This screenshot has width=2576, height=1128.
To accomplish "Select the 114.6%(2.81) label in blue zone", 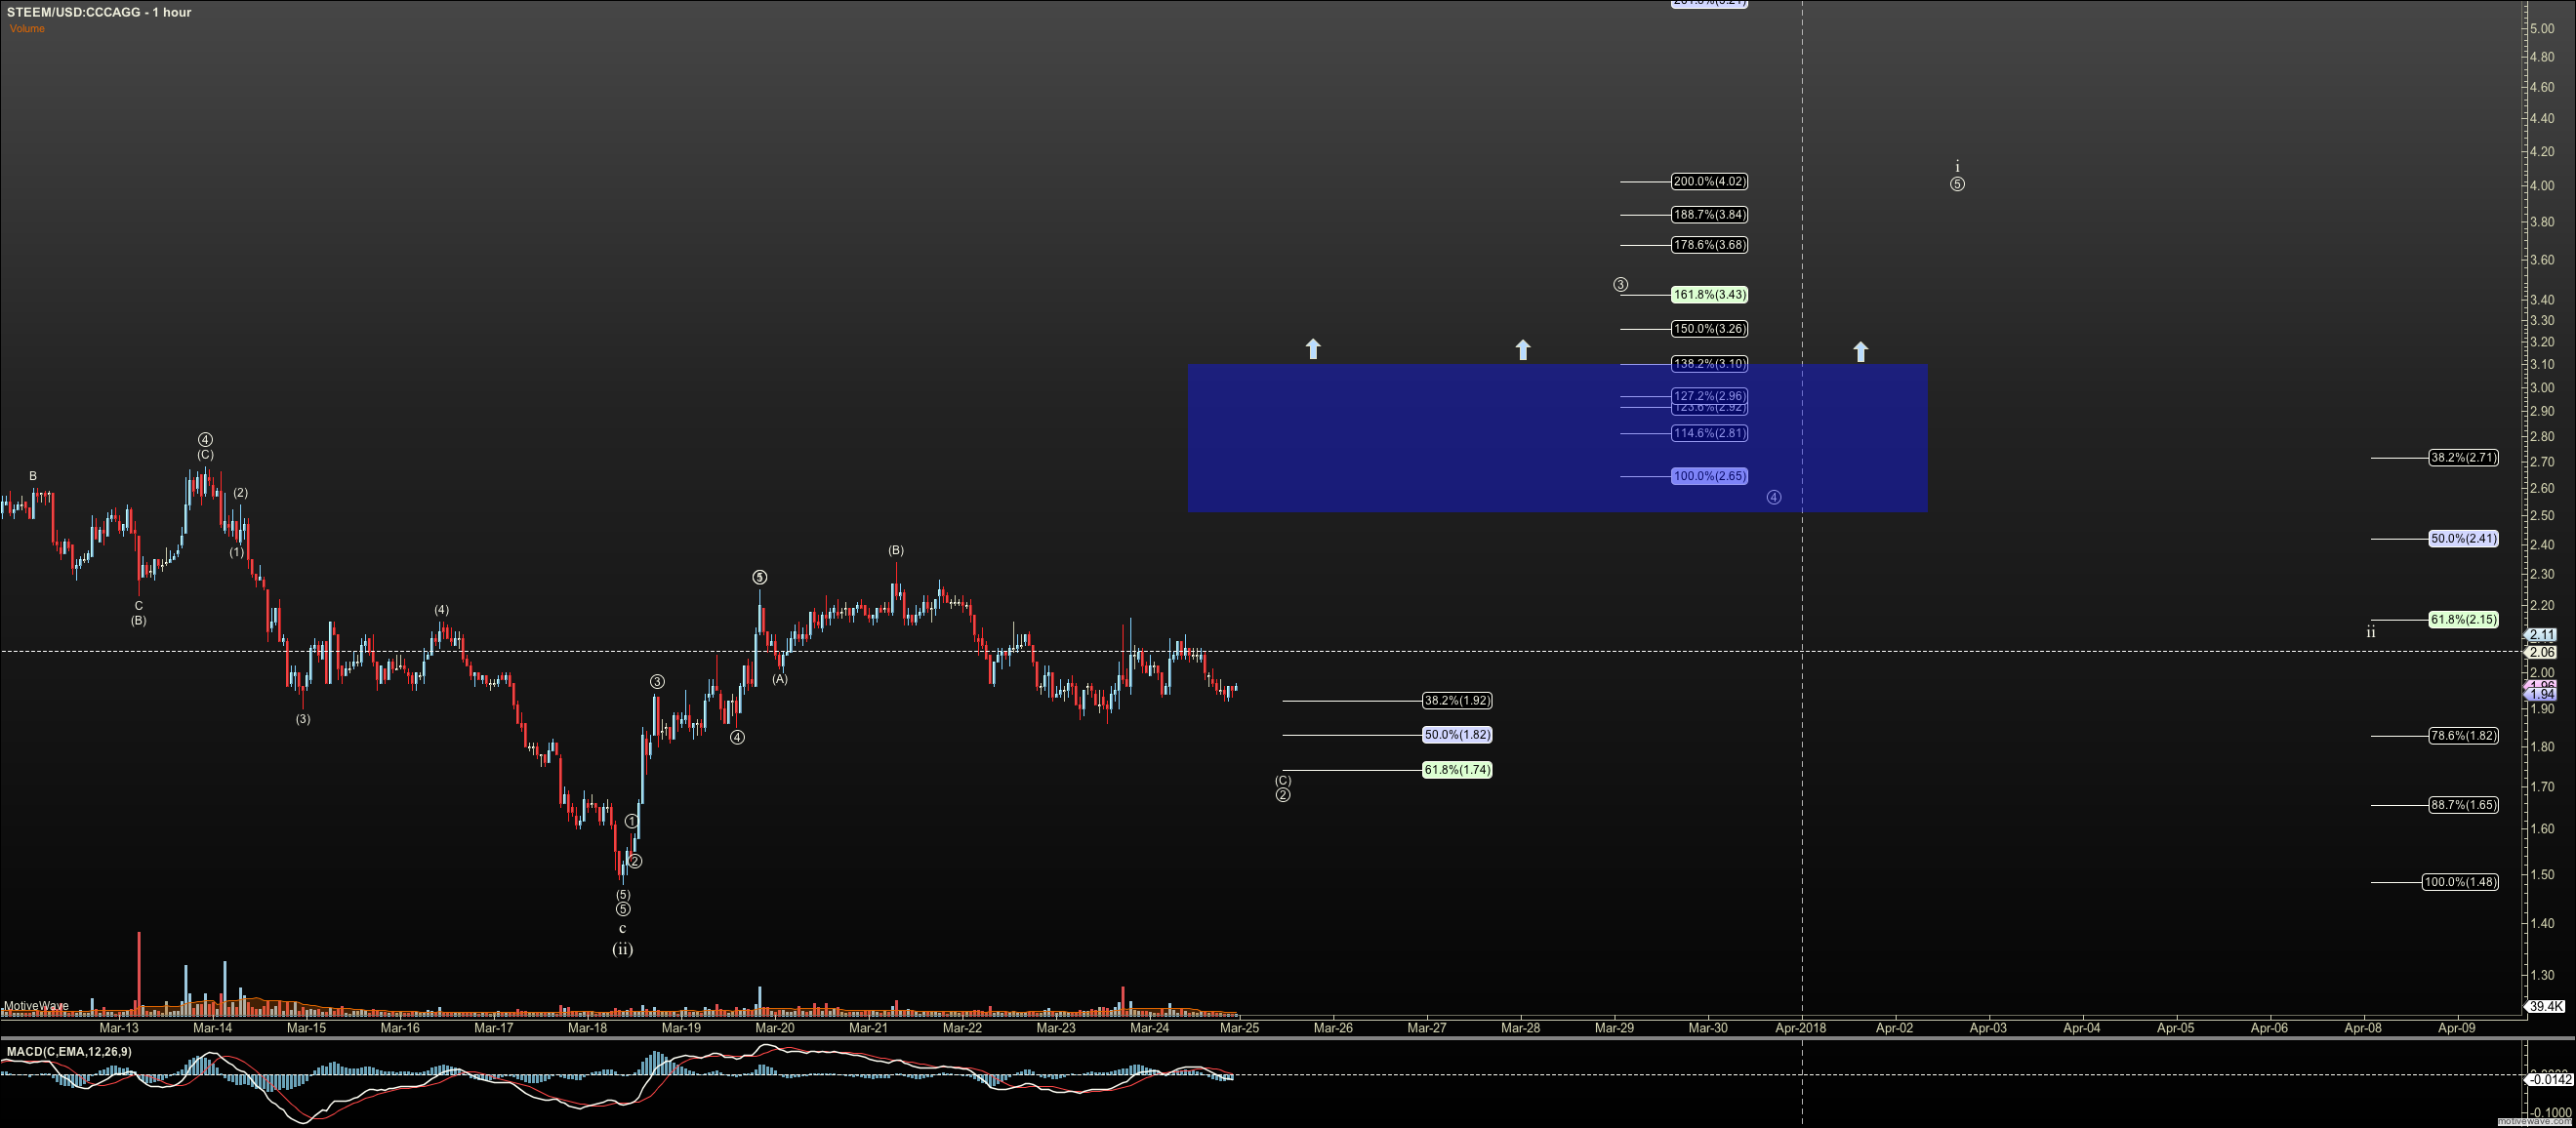I will 1710,433.
